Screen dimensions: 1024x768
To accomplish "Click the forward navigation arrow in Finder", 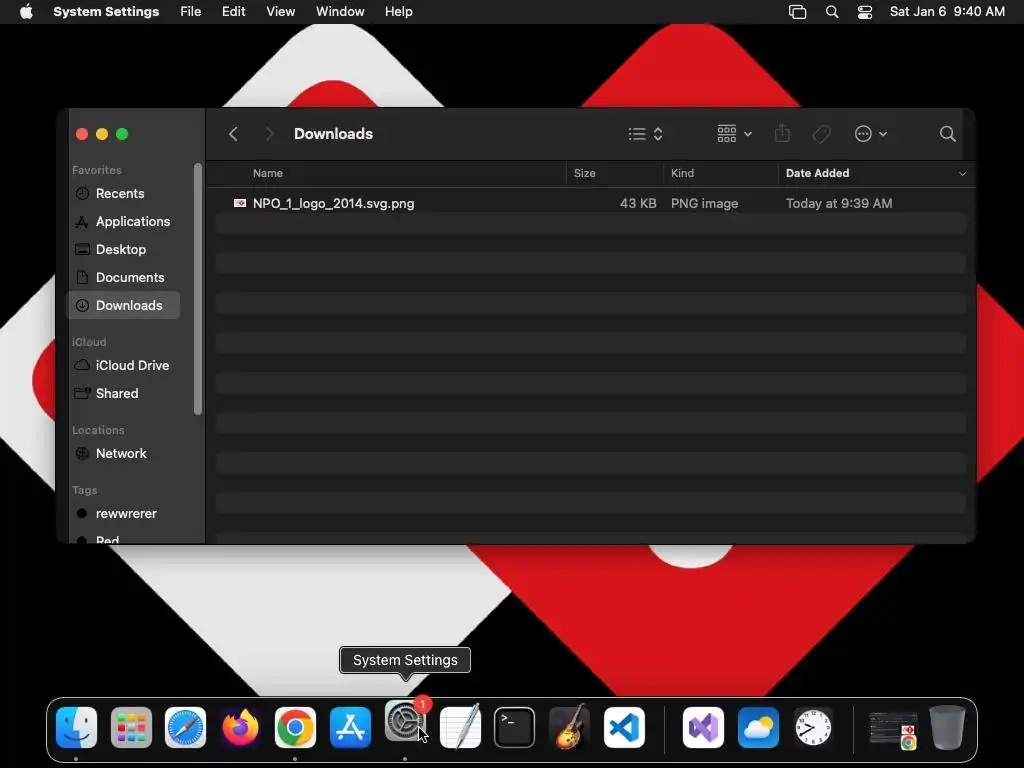I will point(269,134).
